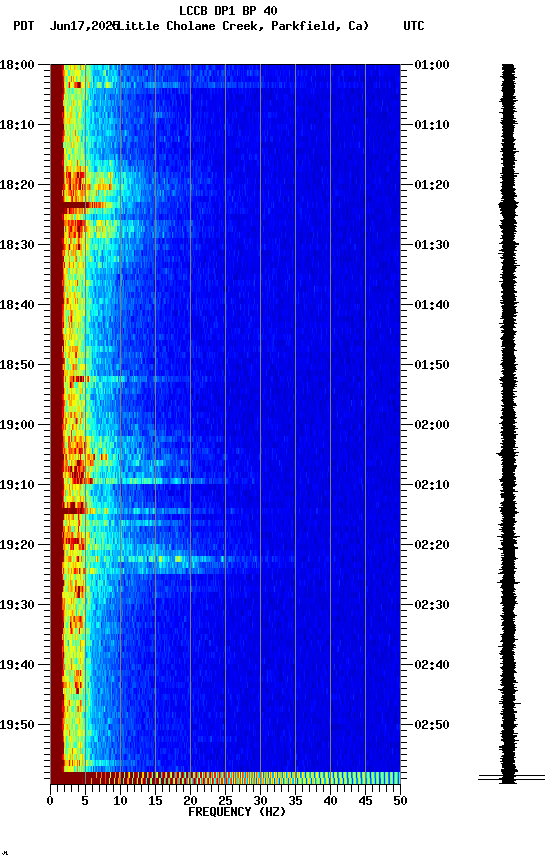Click the 5 Hz frequency axis label
This screenshot has height=864, width=552.
tap(85, 801)
